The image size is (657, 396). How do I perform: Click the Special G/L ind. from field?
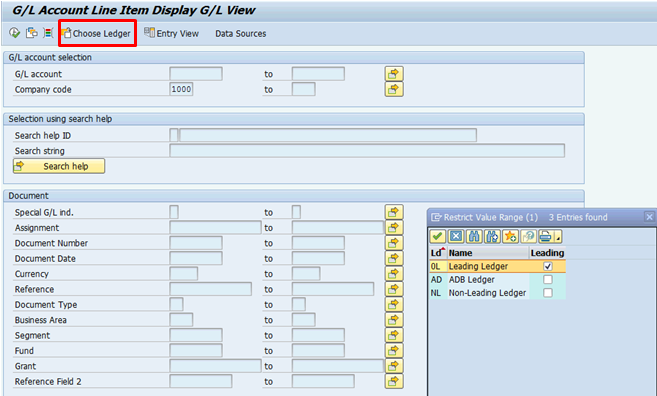[174, 212]
